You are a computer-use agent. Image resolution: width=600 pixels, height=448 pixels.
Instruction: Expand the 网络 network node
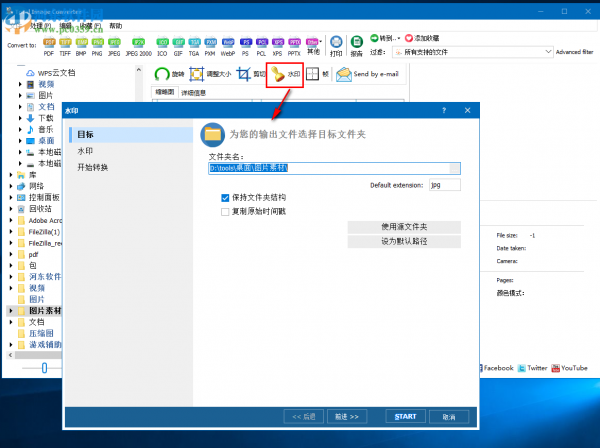11,186
